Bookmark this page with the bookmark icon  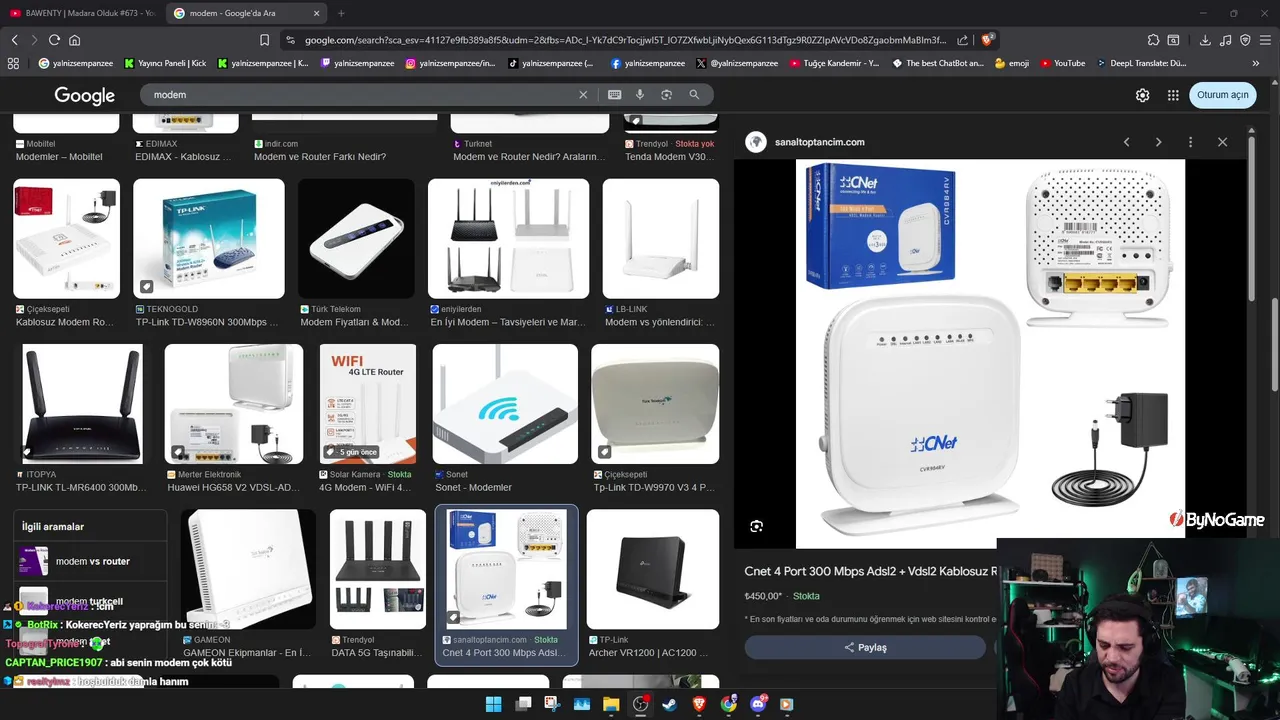point(264,40)
